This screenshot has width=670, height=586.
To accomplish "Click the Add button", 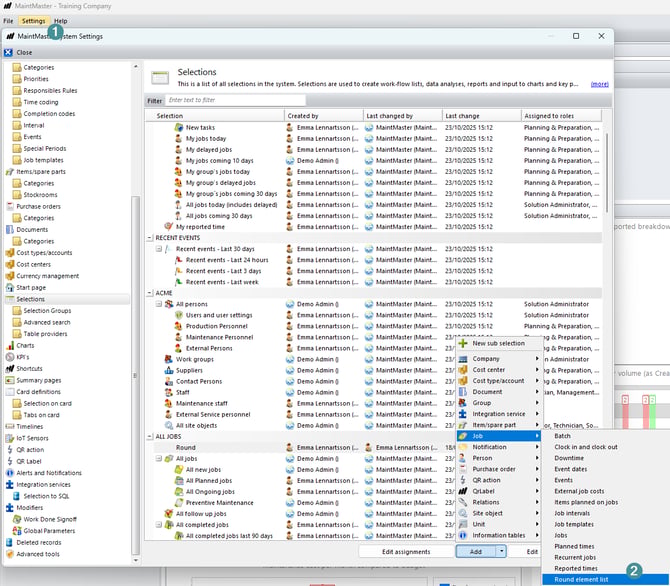I will pyautogui.click(x=476, y=551).
